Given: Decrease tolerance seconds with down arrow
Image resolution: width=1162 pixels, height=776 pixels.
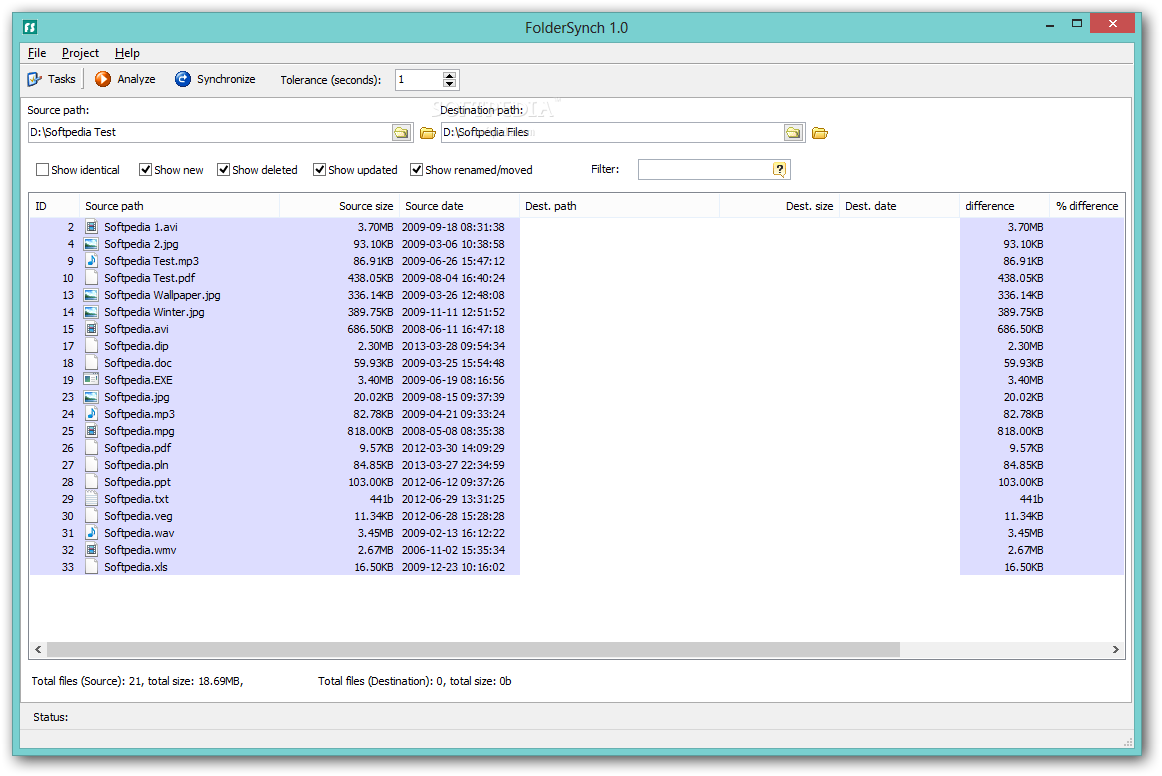Looking at the screenshot, I should pos(450,84).
